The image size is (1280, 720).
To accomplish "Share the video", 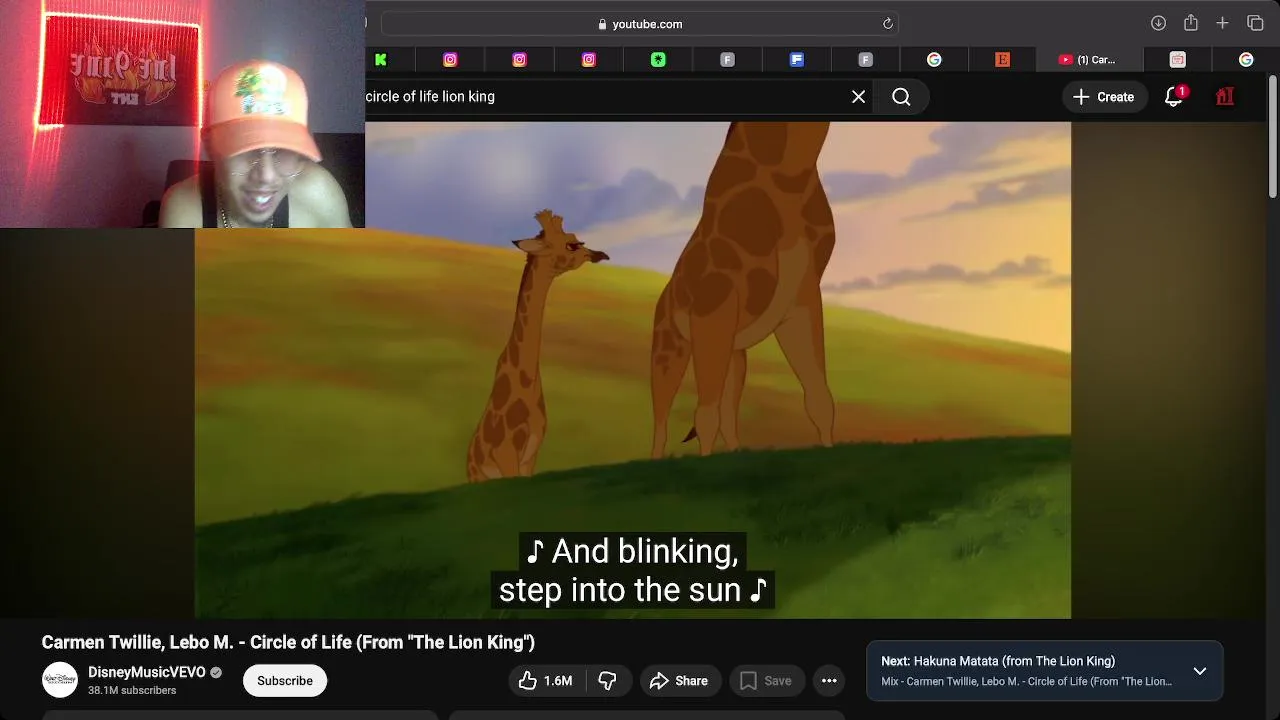I will 678,681.
